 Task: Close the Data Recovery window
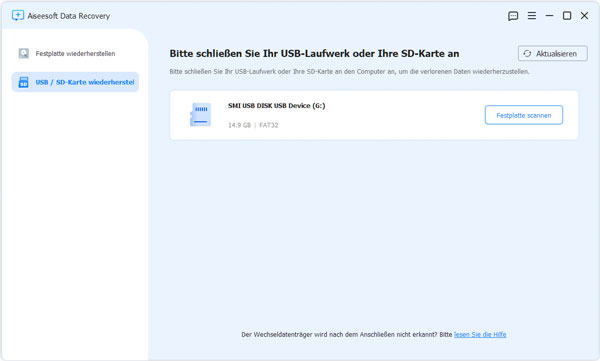584,16
